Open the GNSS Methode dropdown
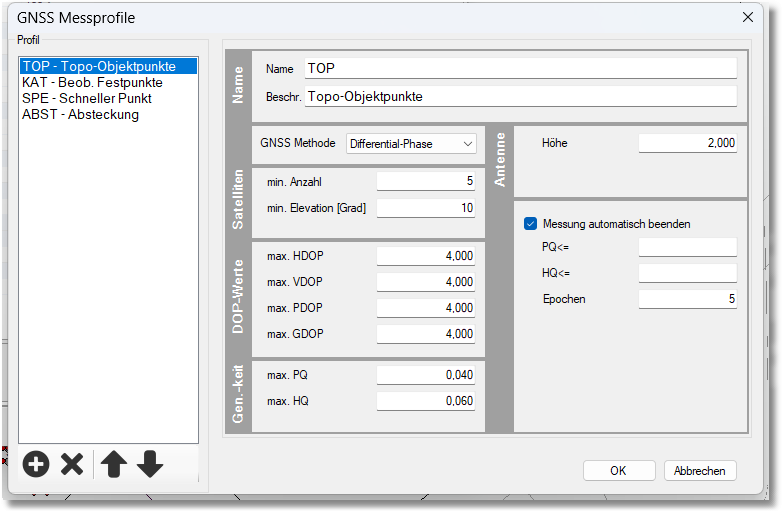Image resolution: width=783 pixels, height=514 pixels. [x=411, y=144]
